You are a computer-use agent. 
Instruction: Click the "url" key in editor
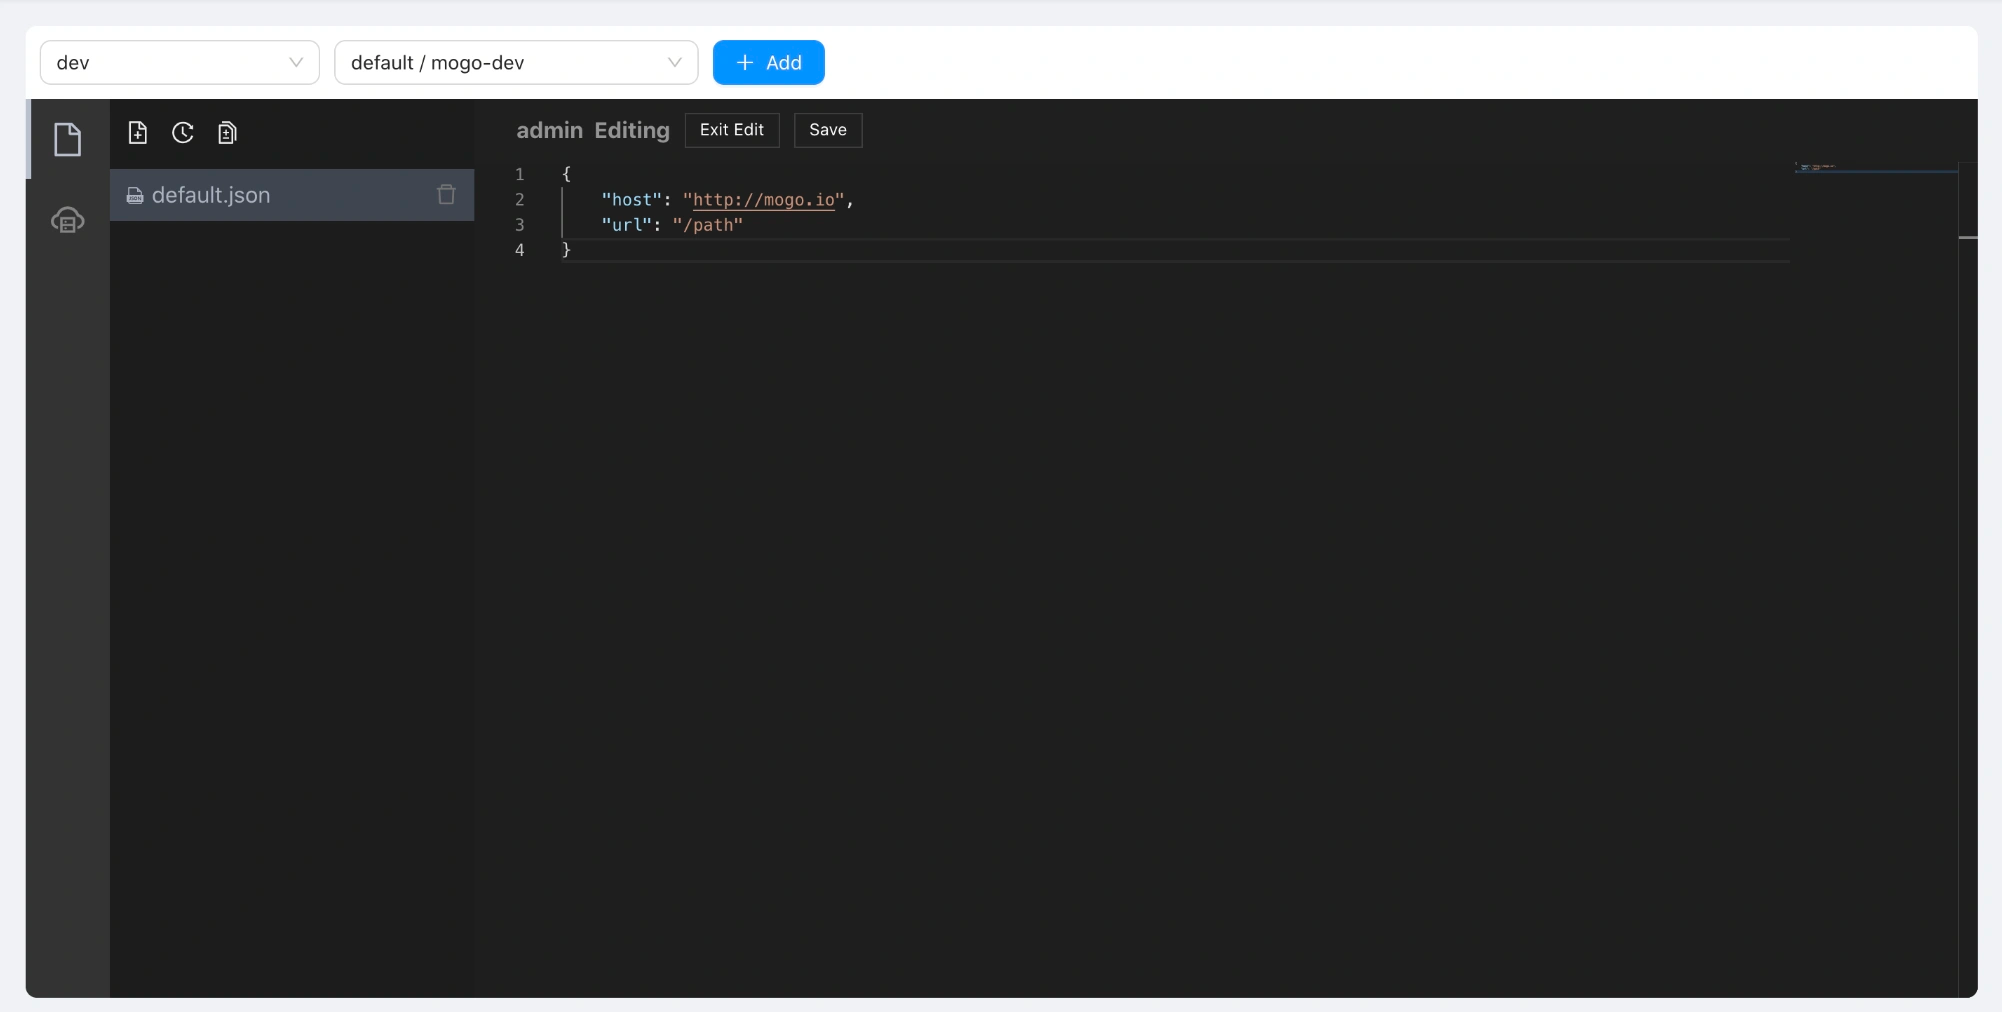click(x=627, y=225)
